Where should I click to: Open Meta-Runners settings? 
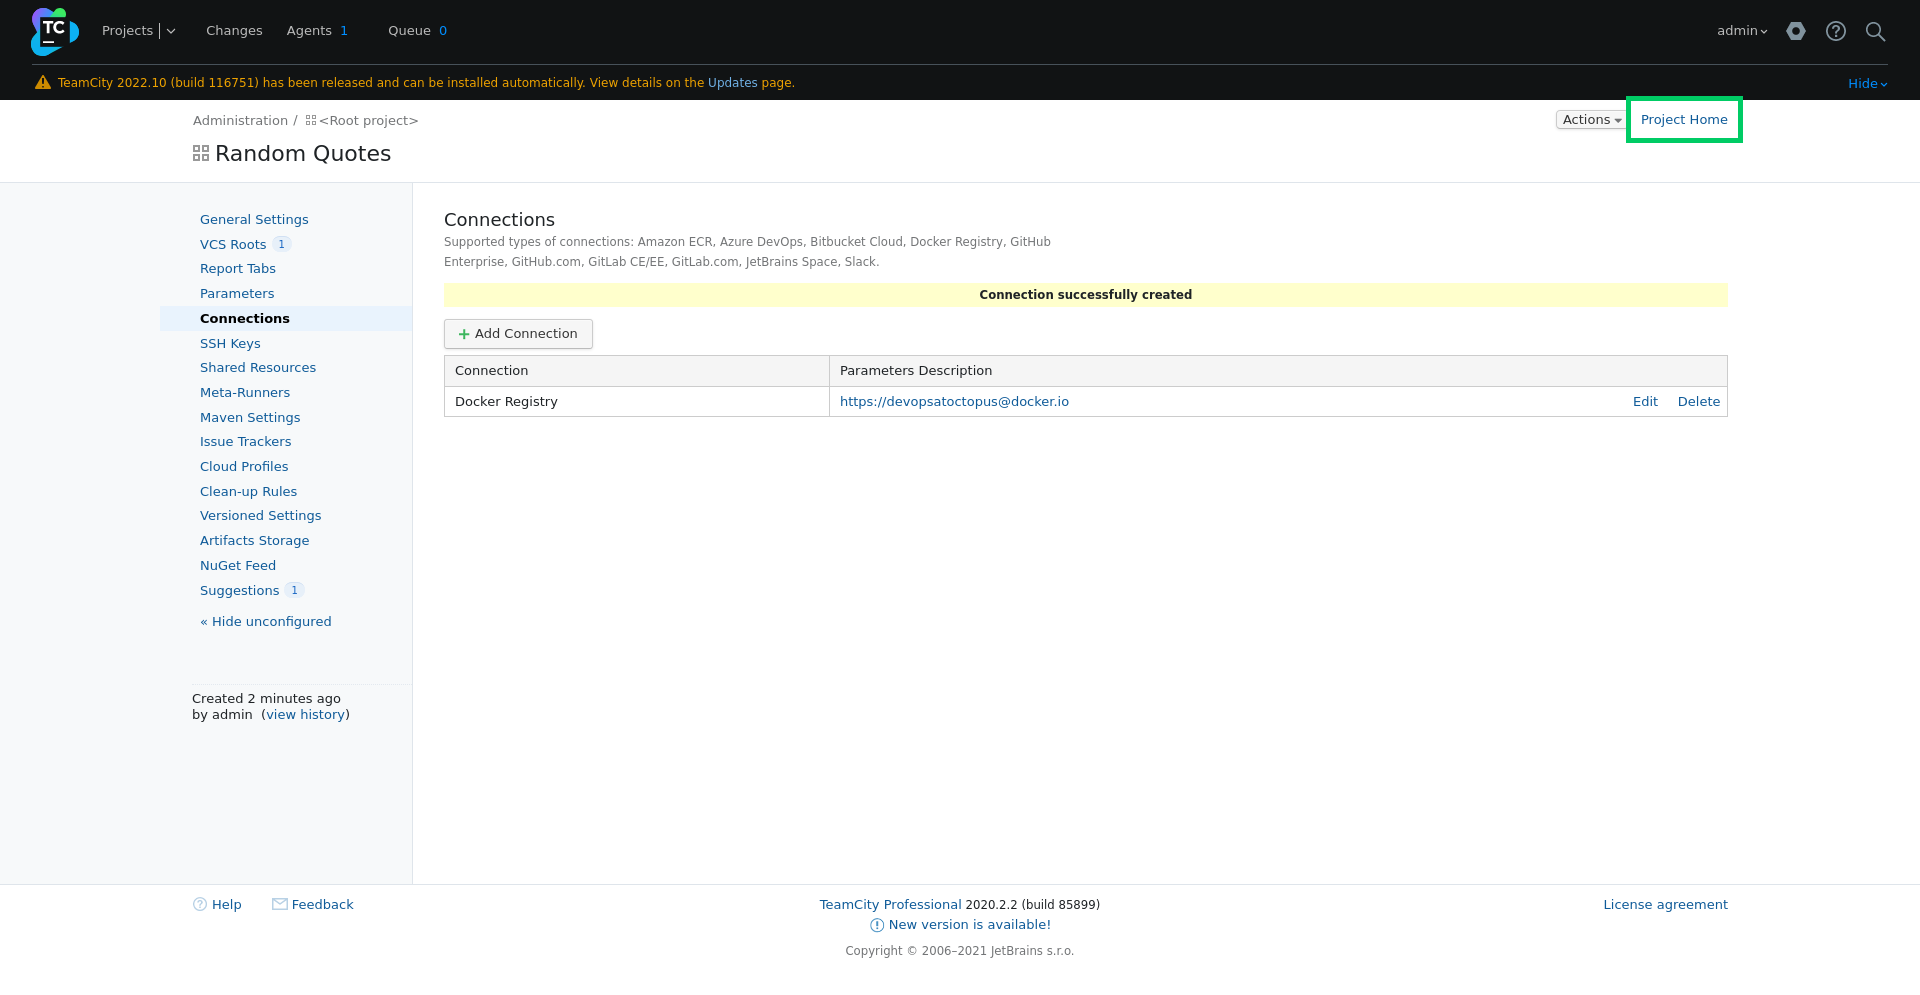point(245,393)
